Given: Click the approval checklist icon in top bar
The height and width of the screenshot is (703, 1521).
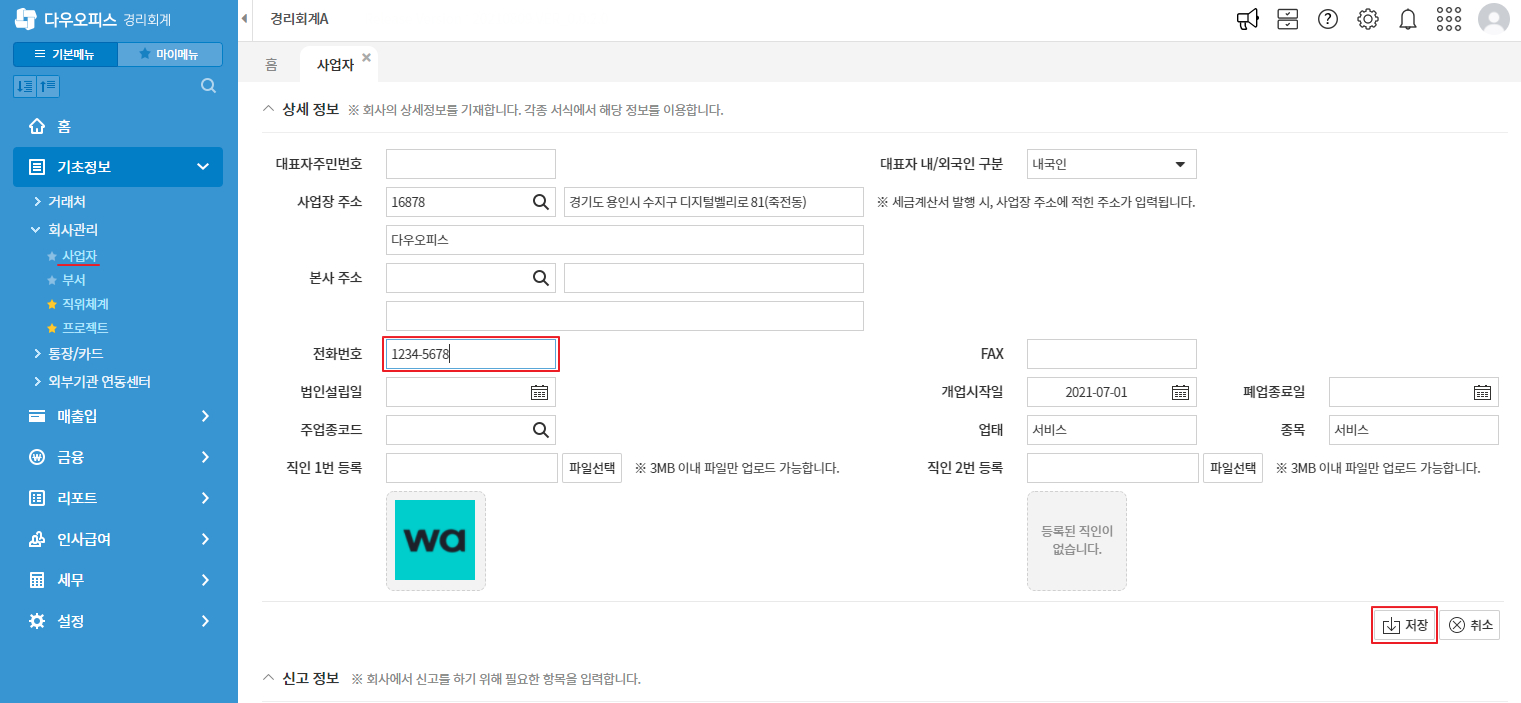Looking at the screenshot, I should click(x=1287, y=18).
